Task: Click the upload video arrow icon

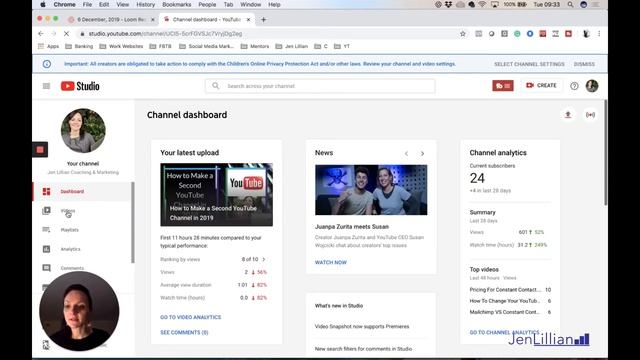Action: [568, 115]
